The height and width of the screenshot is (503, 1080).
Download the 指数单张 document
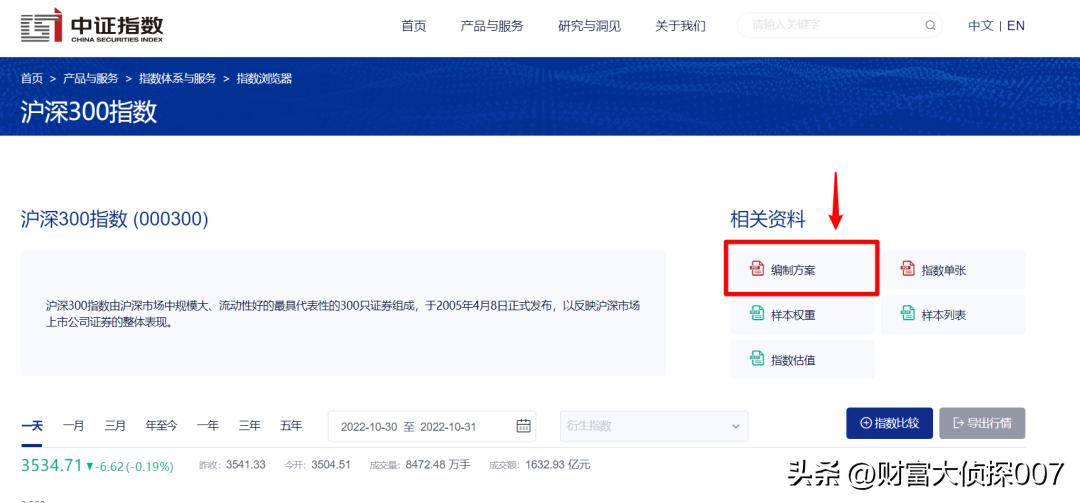pyautogui.click(x=953, y=269)
